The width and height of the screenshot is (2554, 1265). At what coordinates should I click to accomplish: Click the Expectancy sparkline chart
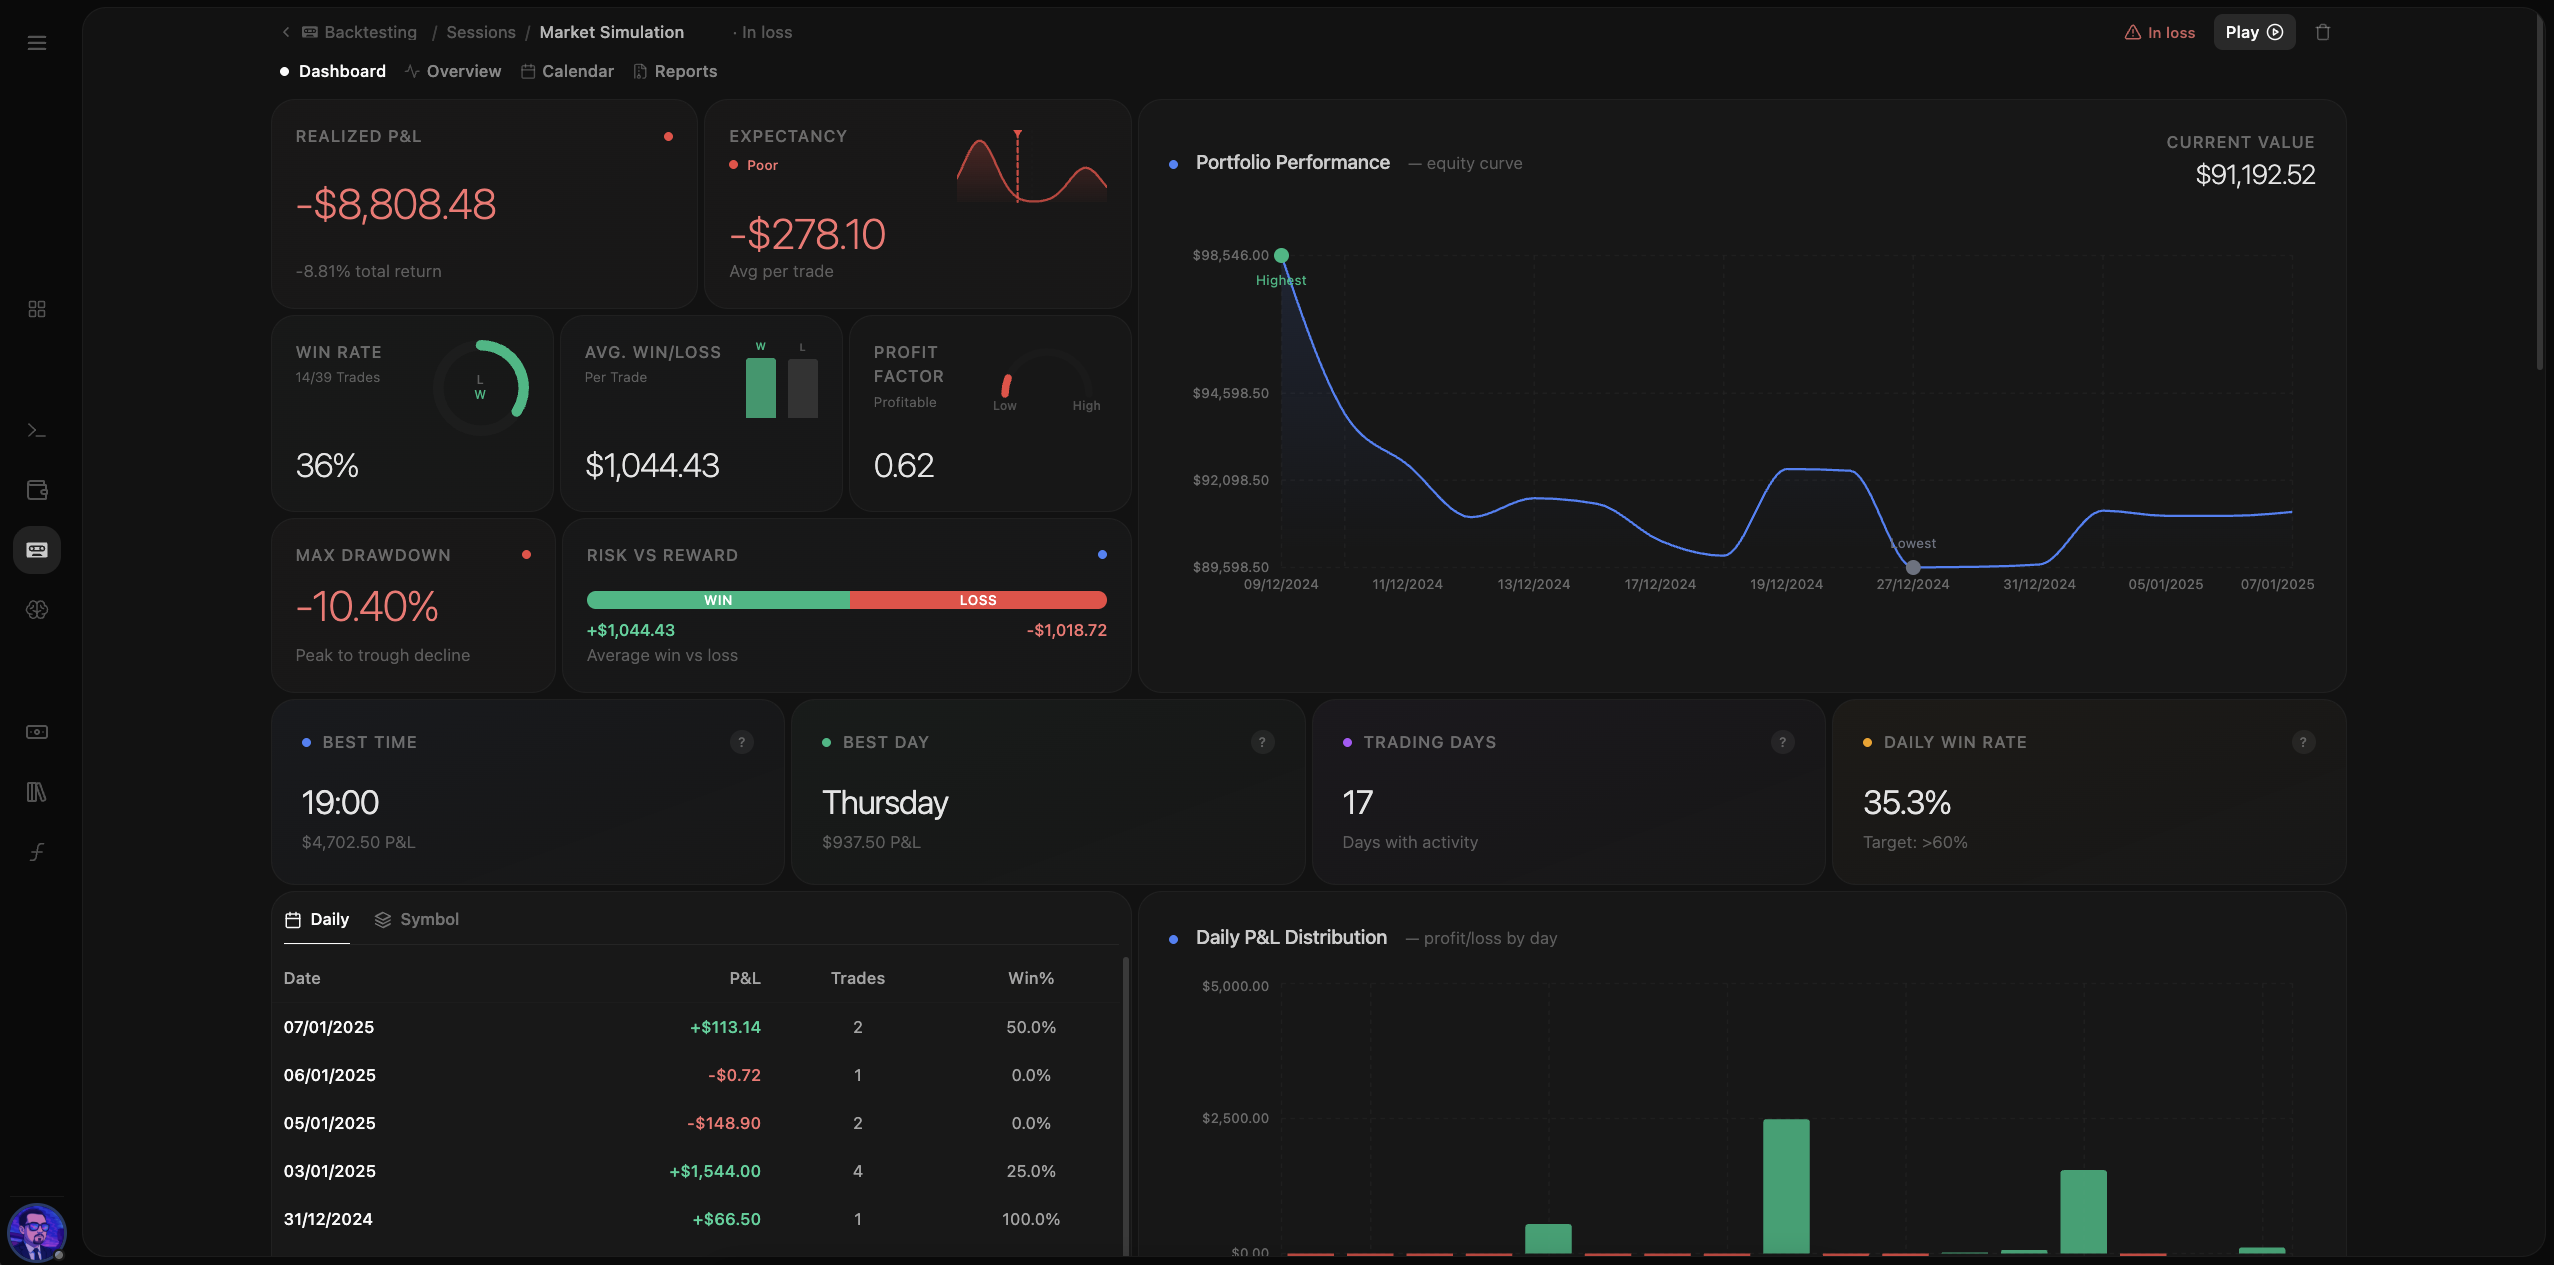pos(1032,166)
